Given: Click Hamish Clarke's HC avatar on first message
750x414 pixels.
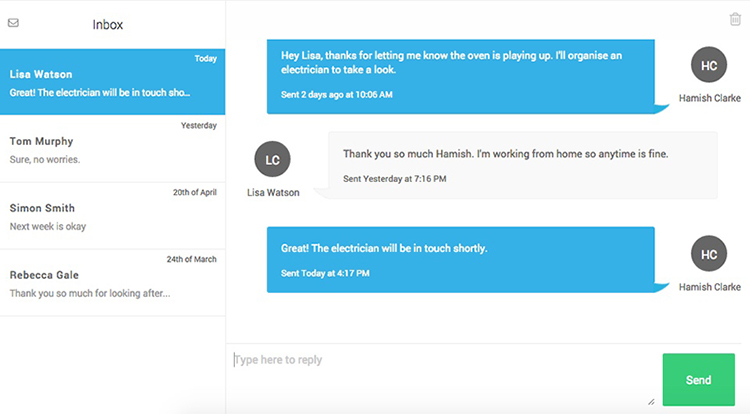Looking at the screenshot, I should 709,66.
